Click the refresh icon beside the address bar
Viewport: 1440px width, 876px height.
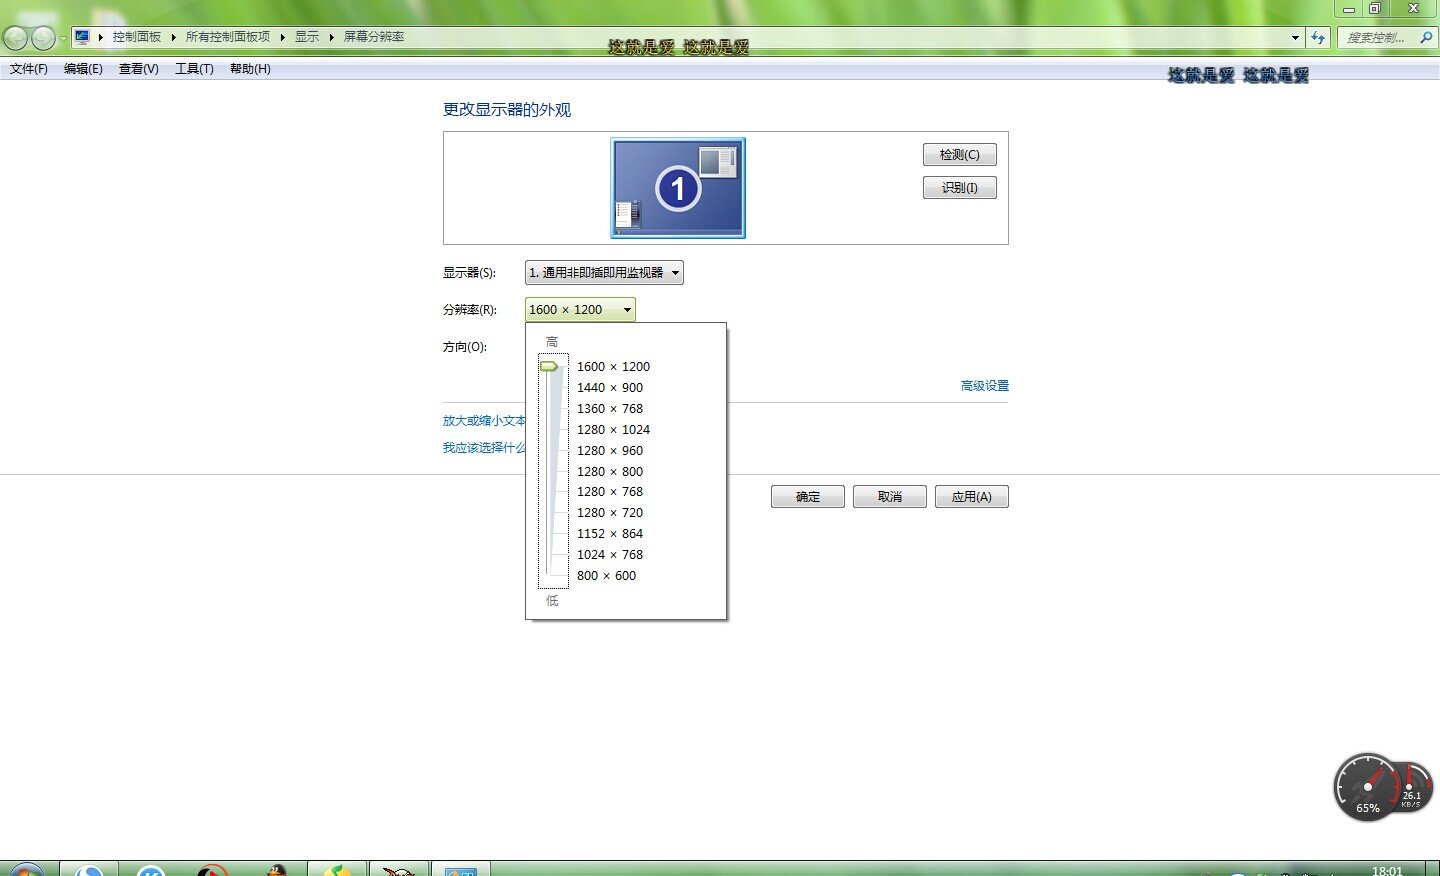1319,37
